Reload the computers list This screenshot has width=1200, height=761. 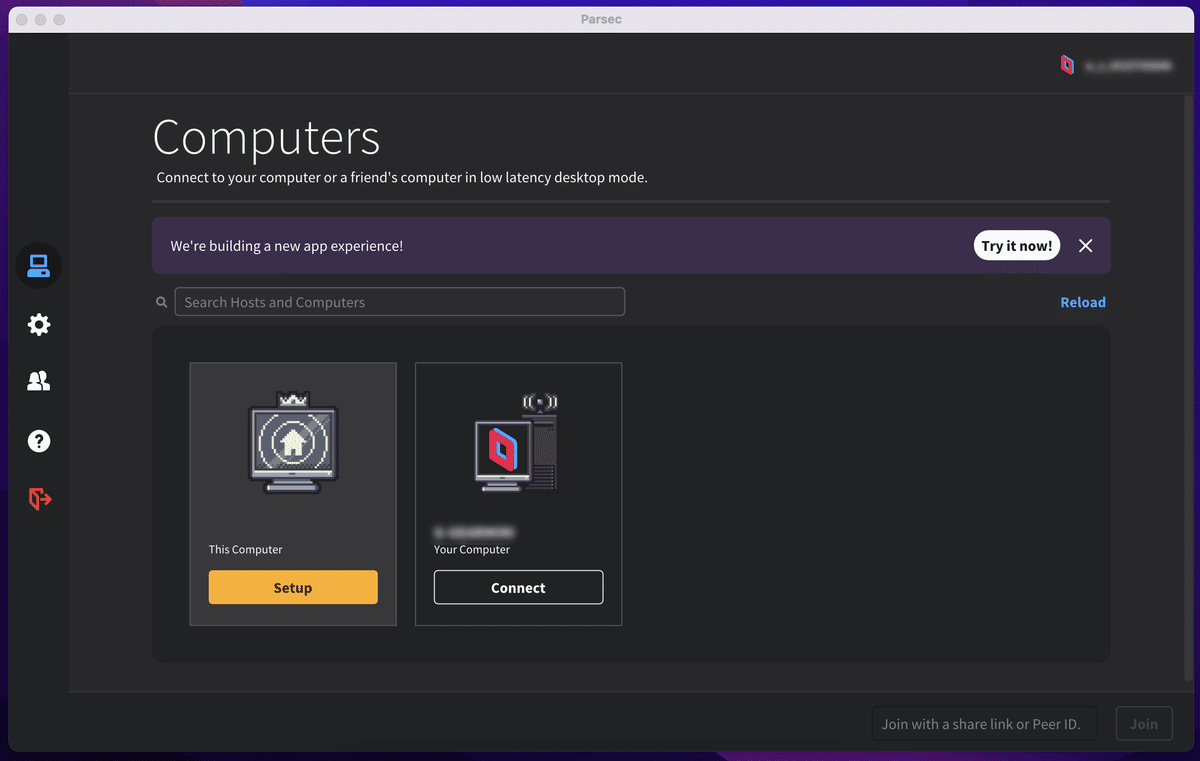1083,302
